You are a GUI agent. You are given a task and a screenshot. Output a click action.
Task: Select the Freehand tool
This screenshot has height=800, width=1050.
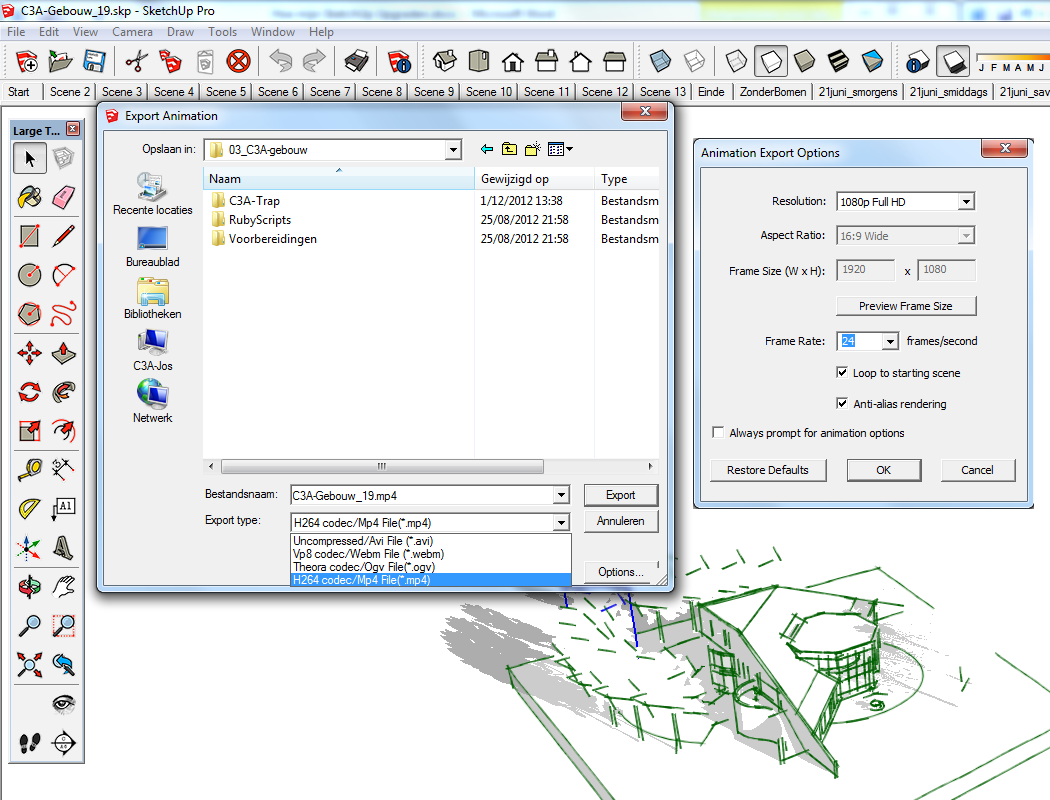coord(64,313)
